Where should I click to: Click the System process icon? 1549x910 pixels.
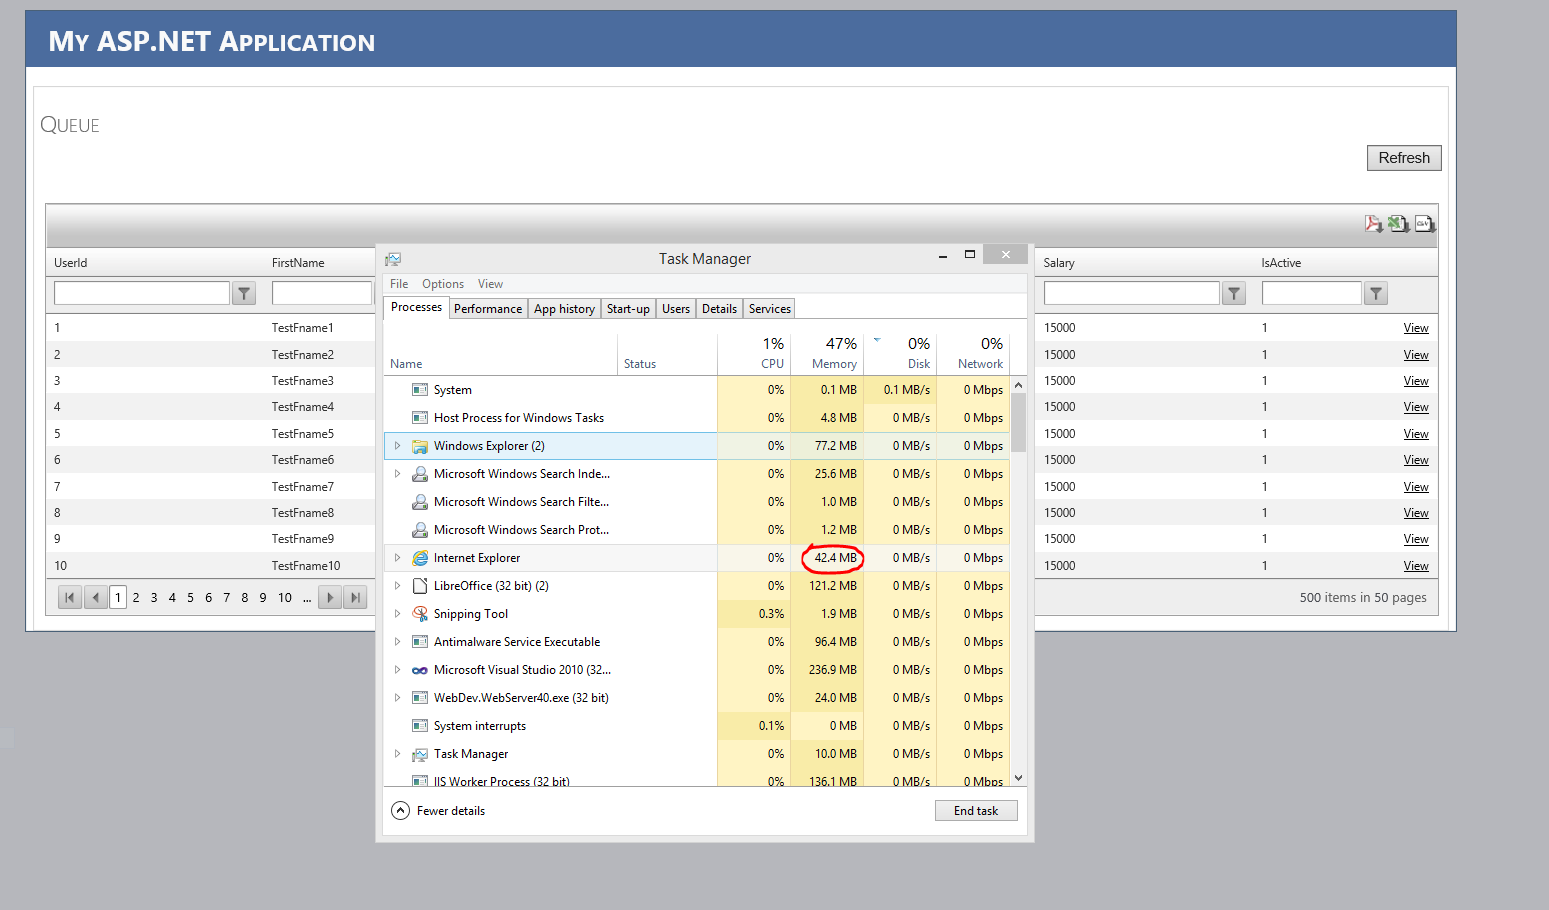(x=420, y=390)
